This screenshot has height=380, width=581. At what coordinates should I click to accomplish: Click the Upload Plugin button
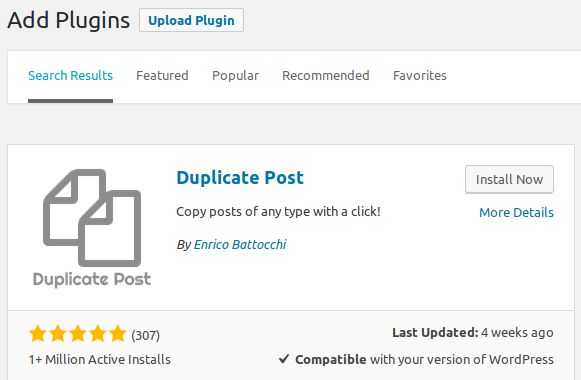[191, 20]
